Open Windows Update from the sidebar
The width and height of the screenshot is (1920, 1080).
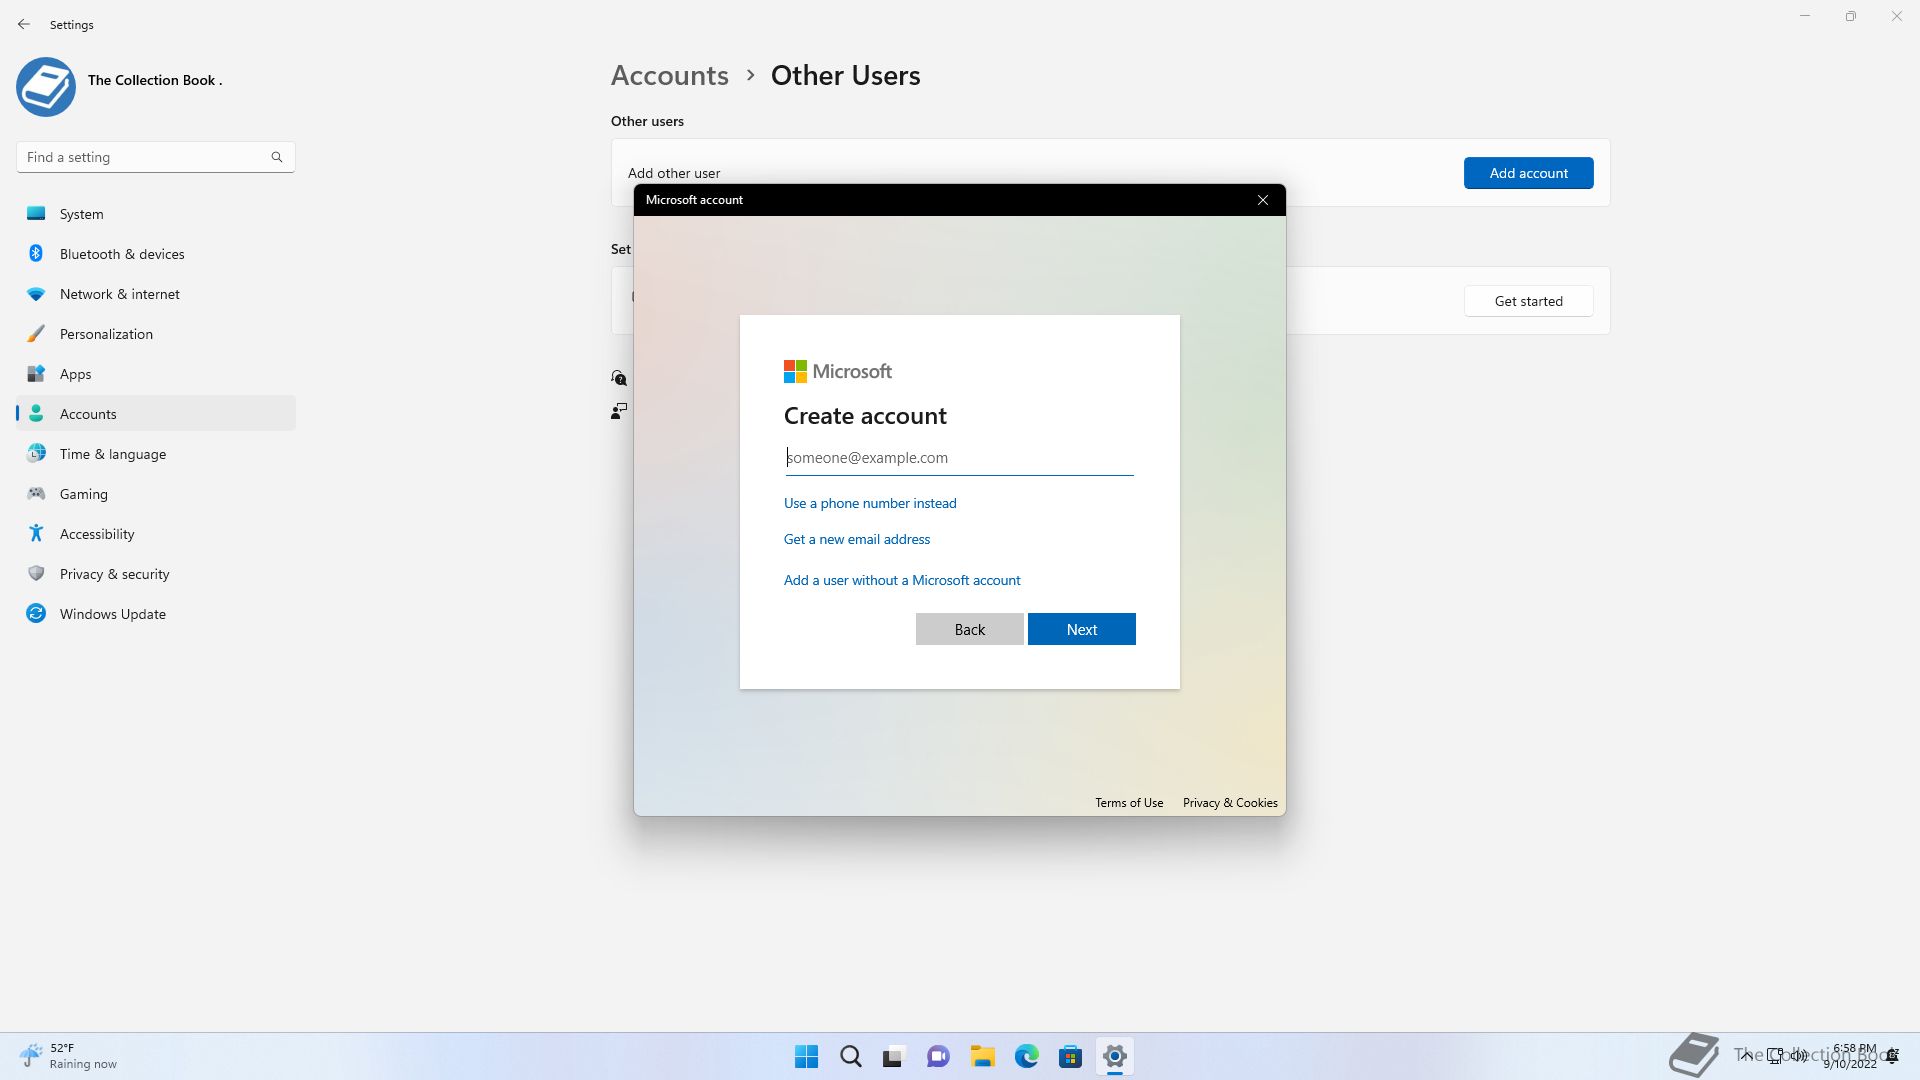pos(112,614)
